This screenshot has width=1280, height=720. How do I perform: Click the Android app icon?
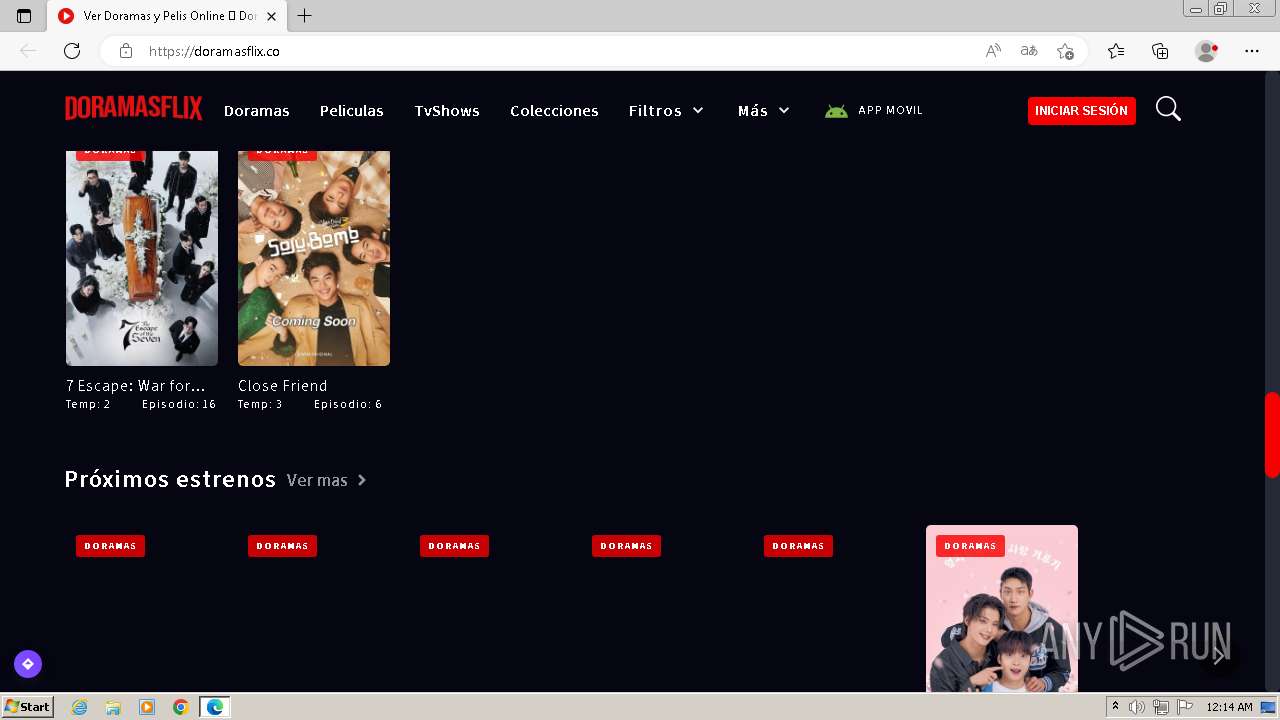pos(836,111)
